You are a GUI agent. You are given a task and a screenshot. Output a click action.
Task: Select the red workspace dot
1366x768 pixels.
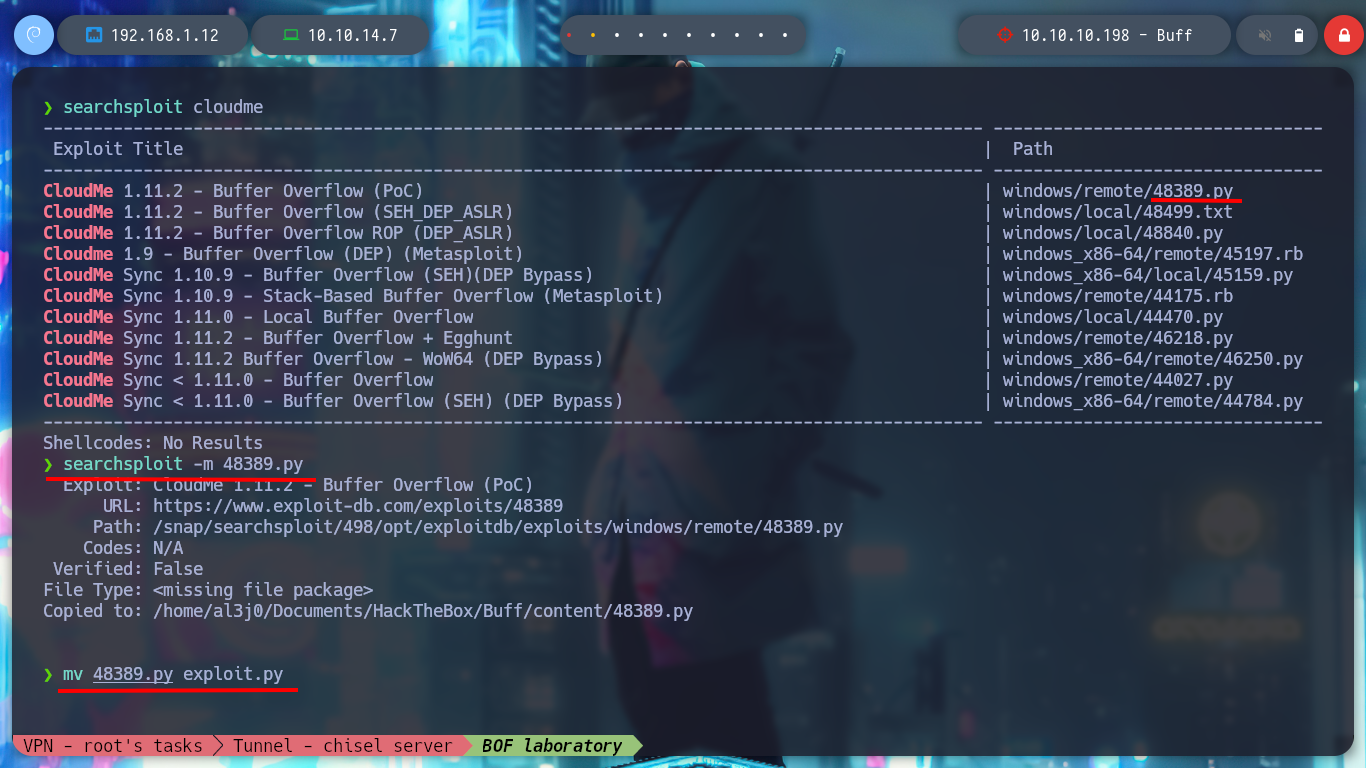click(x=569, y=35)
